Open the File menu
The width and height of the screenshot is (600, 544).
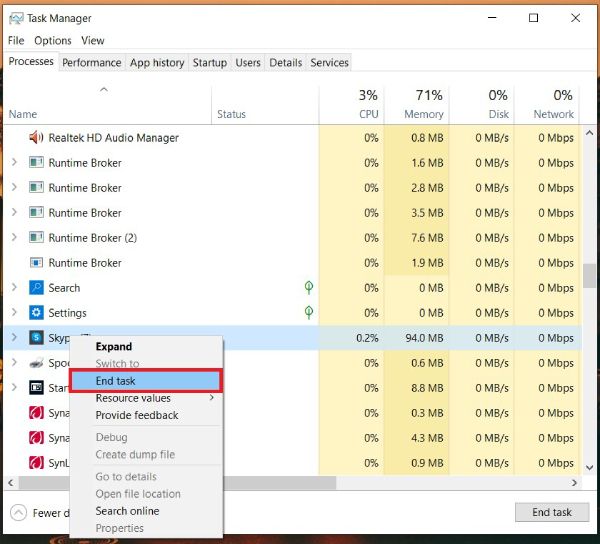pos(16,41)
